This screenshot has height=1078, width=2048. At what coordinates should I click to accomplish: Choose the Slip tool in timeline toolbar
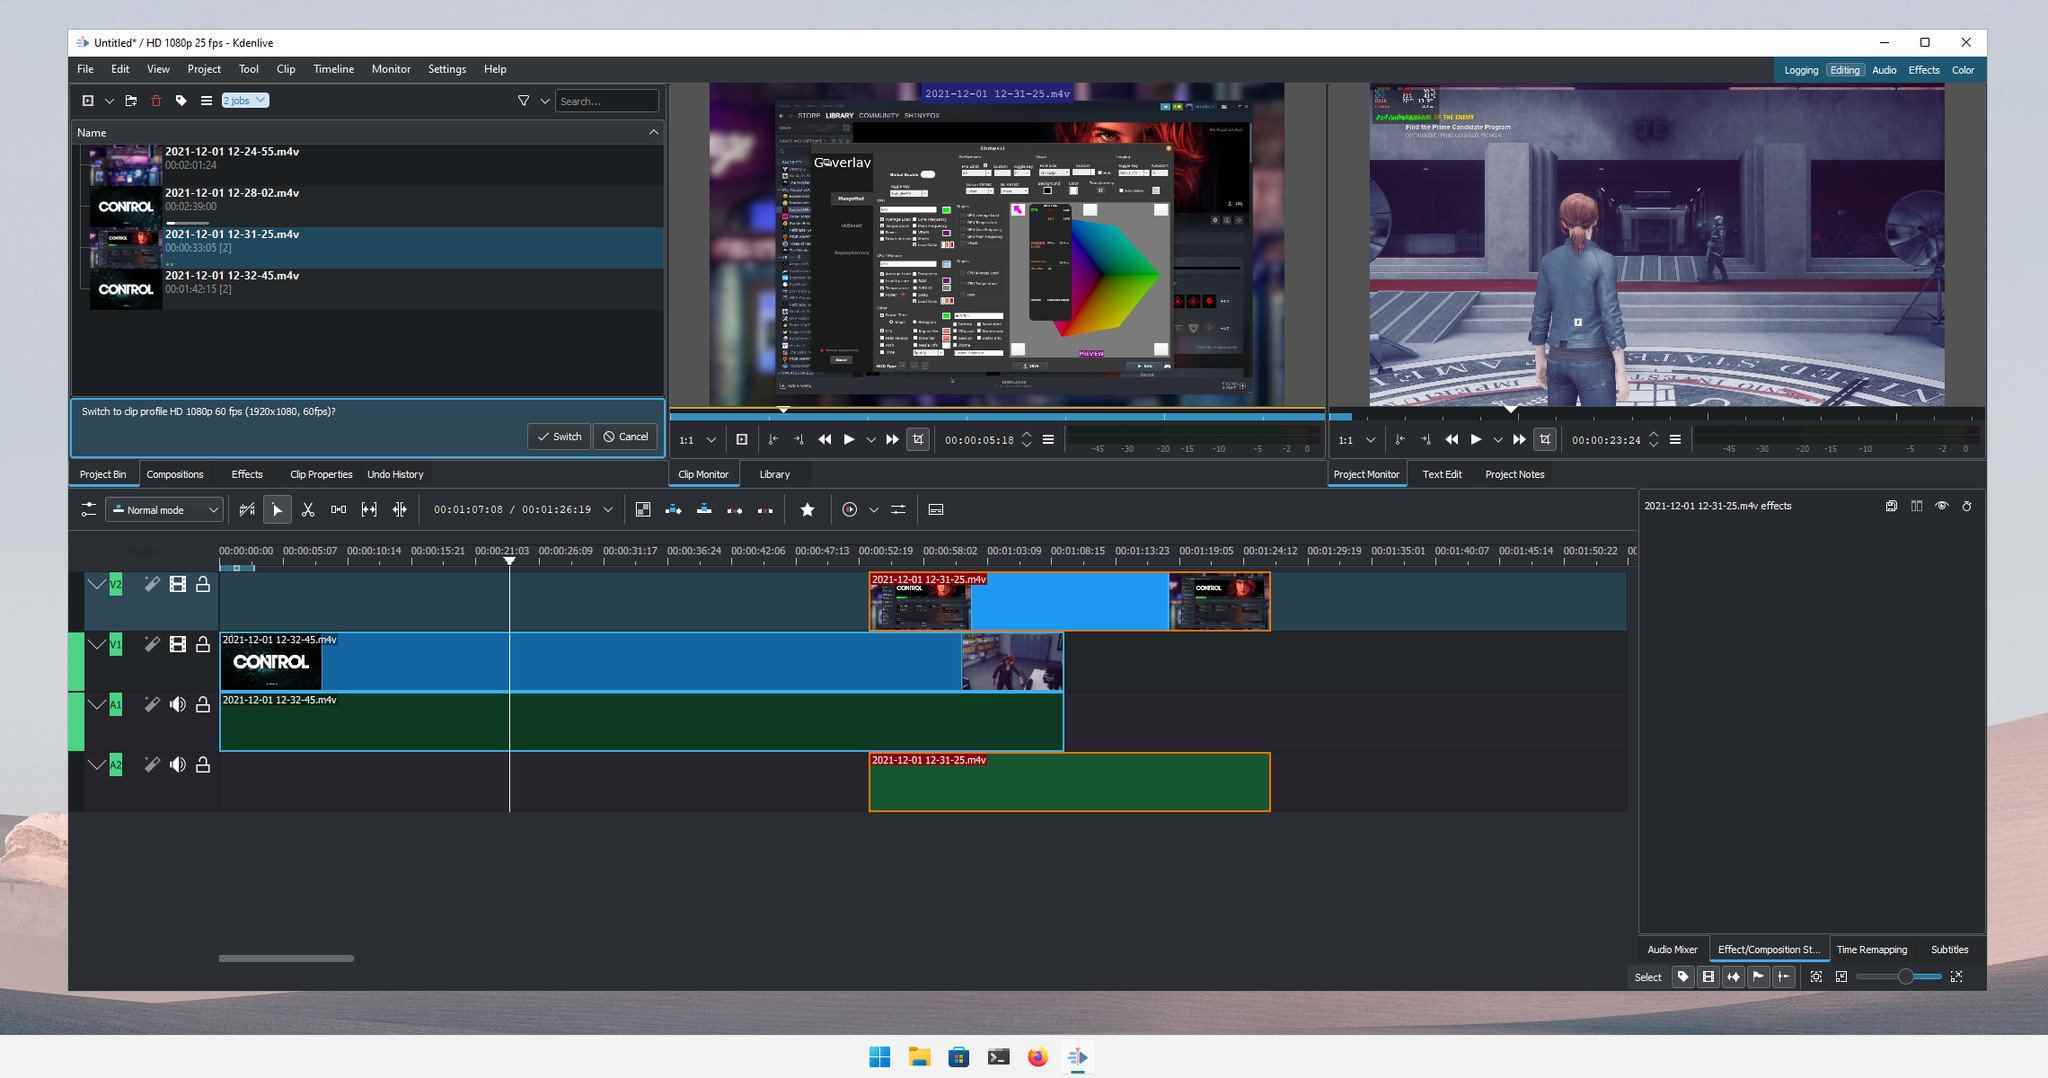(369, 510)
